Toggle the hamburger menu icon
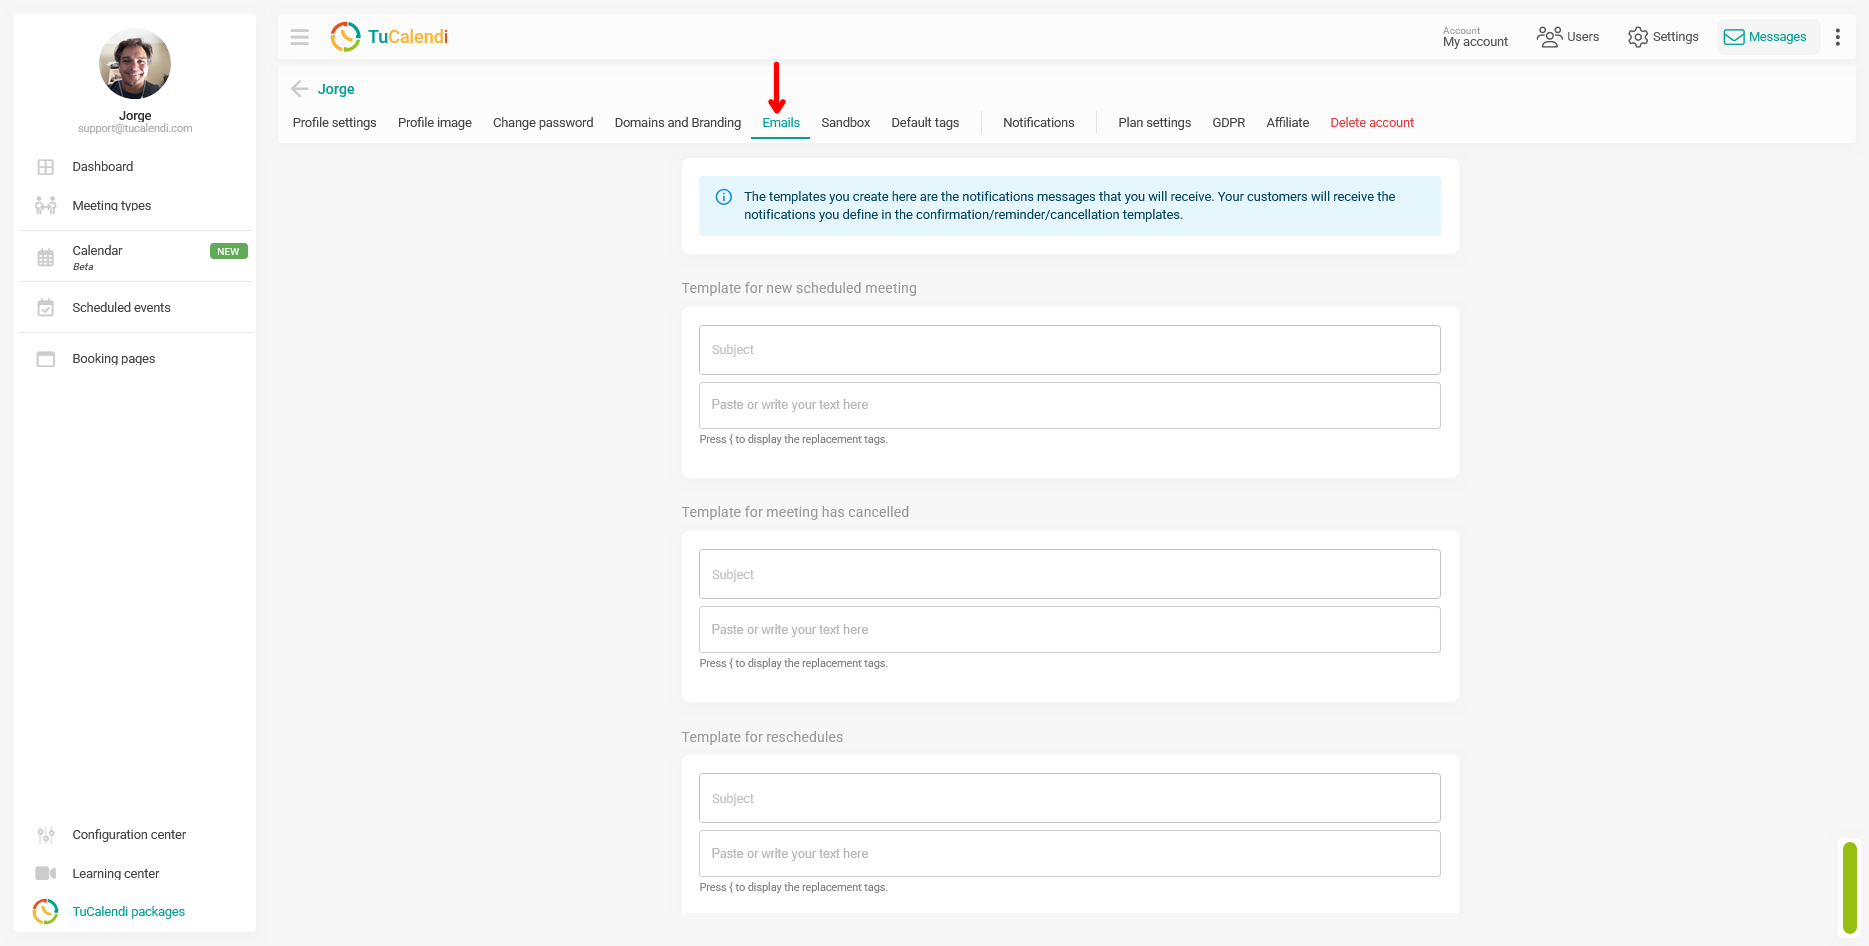 299,37
